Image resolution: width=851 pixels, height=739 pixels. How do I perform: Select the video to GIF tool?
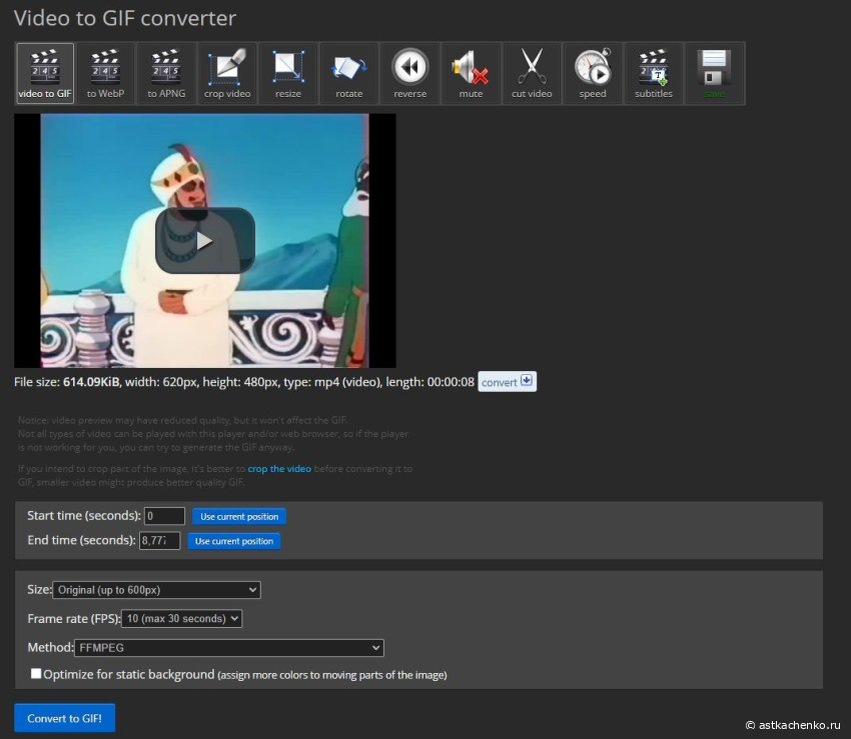[45, 73]
